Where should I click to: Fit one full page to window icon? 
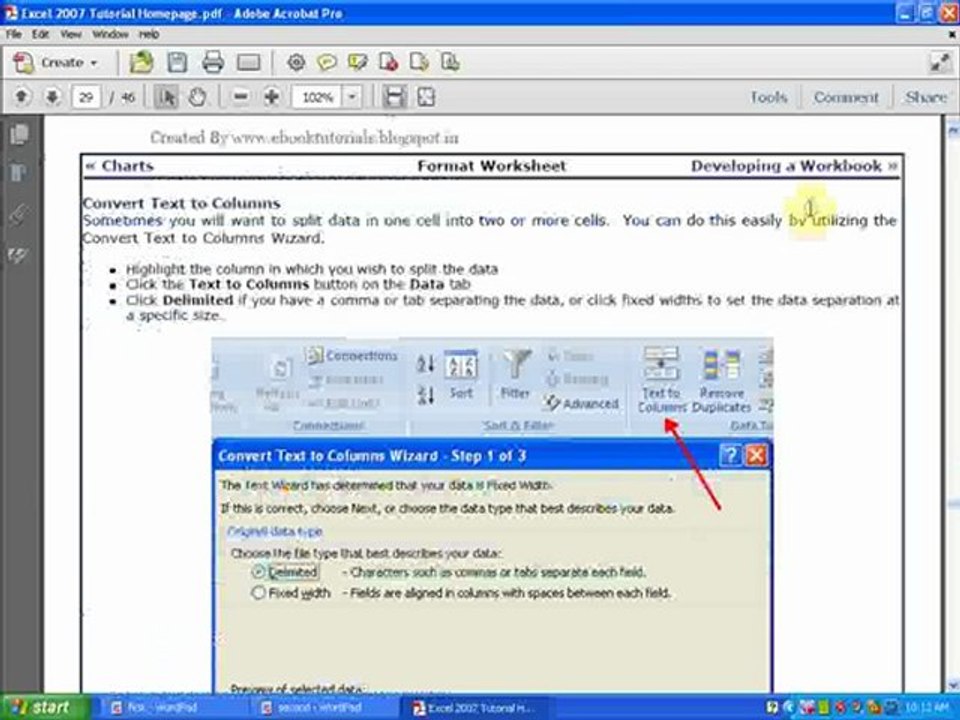pos(426,97)
